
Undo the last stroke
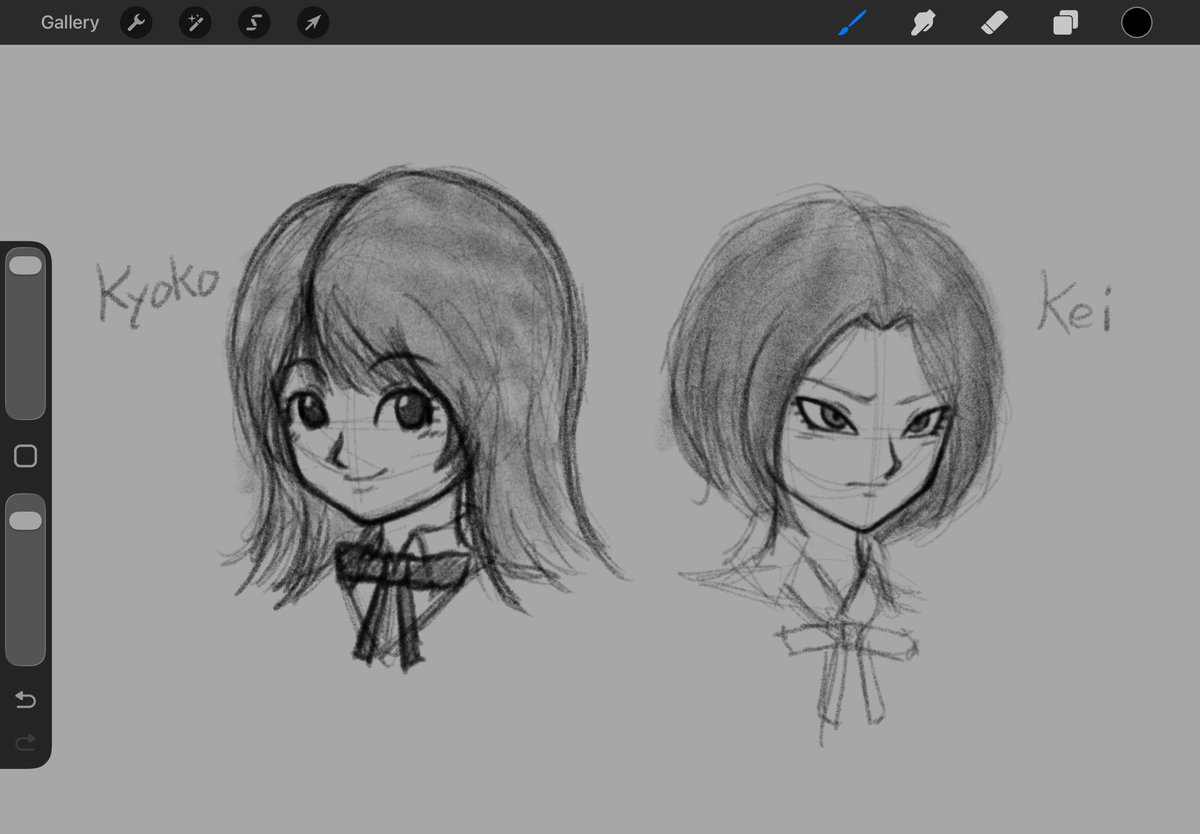(26, 699)
